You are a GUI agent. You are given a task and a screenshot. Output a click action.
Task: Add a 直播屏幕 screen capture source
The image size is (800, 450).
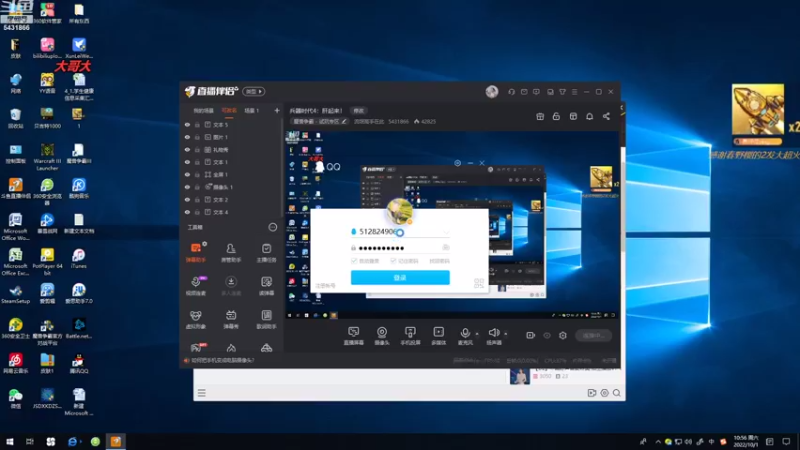354,336
